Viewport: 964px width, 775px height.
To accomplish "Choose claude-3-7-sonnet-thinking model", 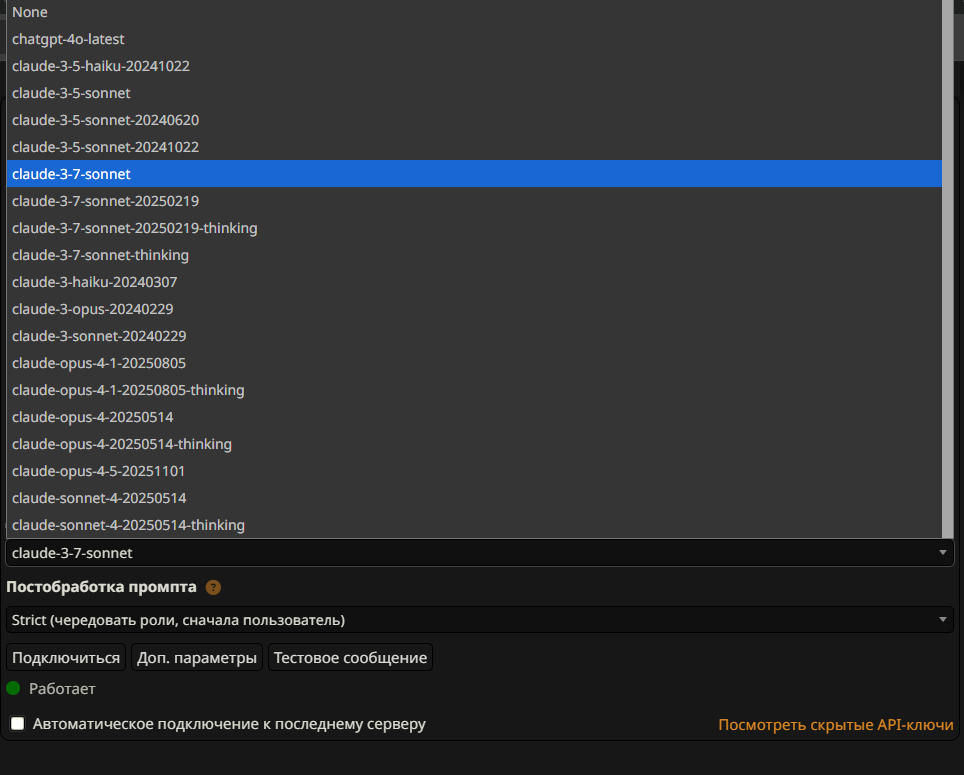I will (x=100, y=255).
